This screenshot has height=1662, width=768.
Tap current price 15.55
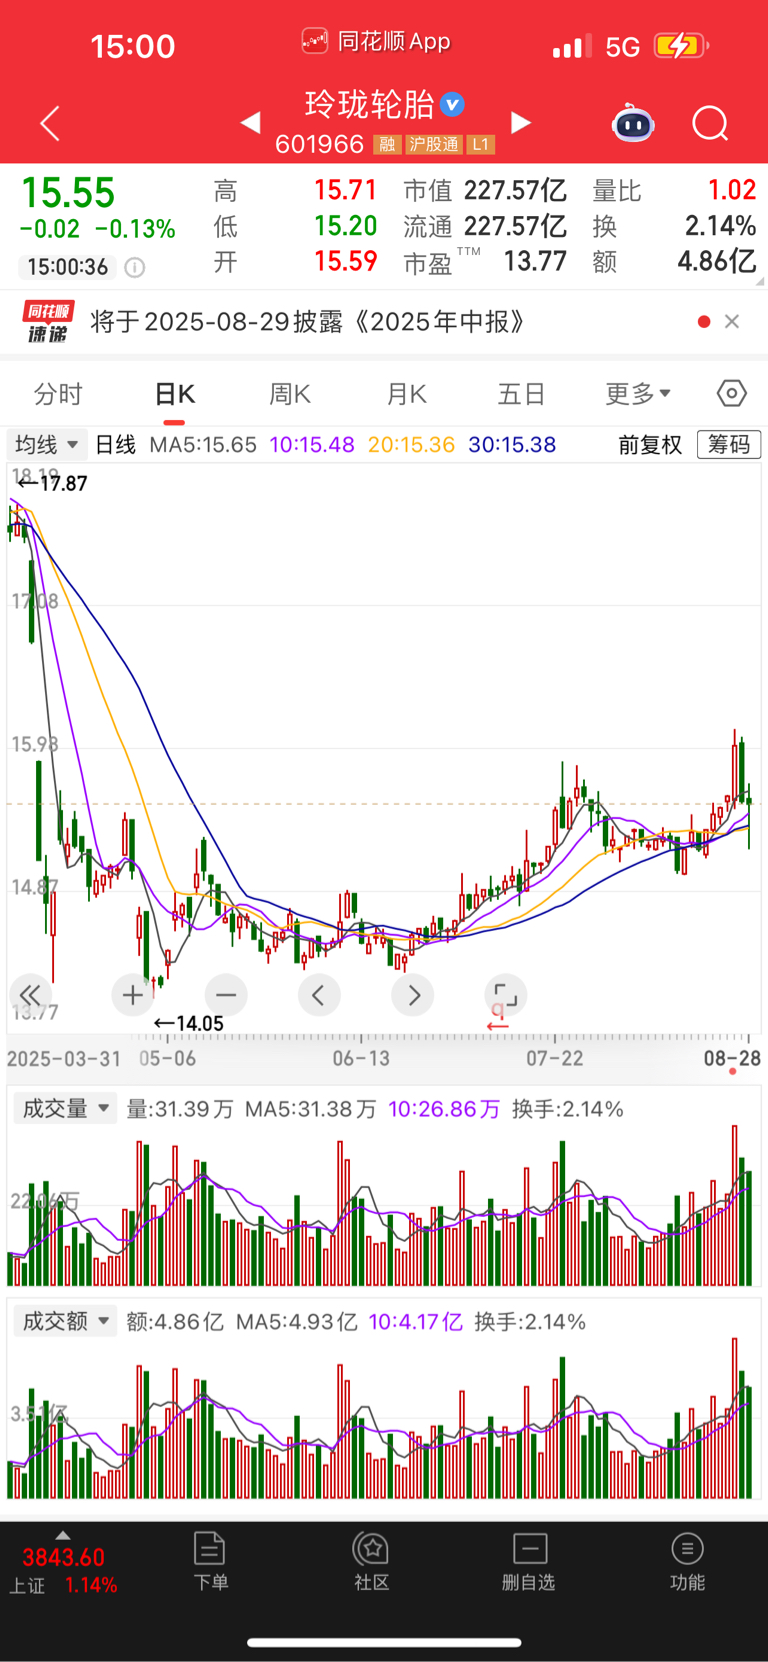click(x=68, y=193)
